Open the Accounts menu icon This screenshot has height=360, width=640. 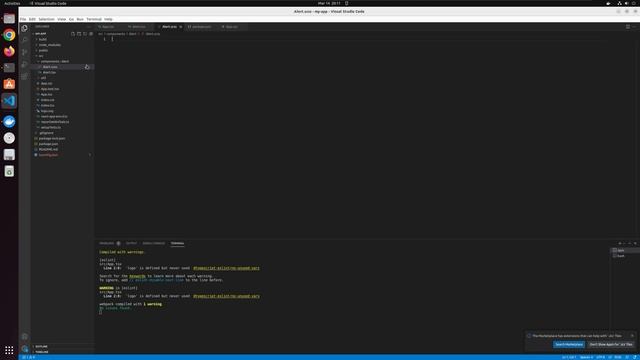[24, 336]
